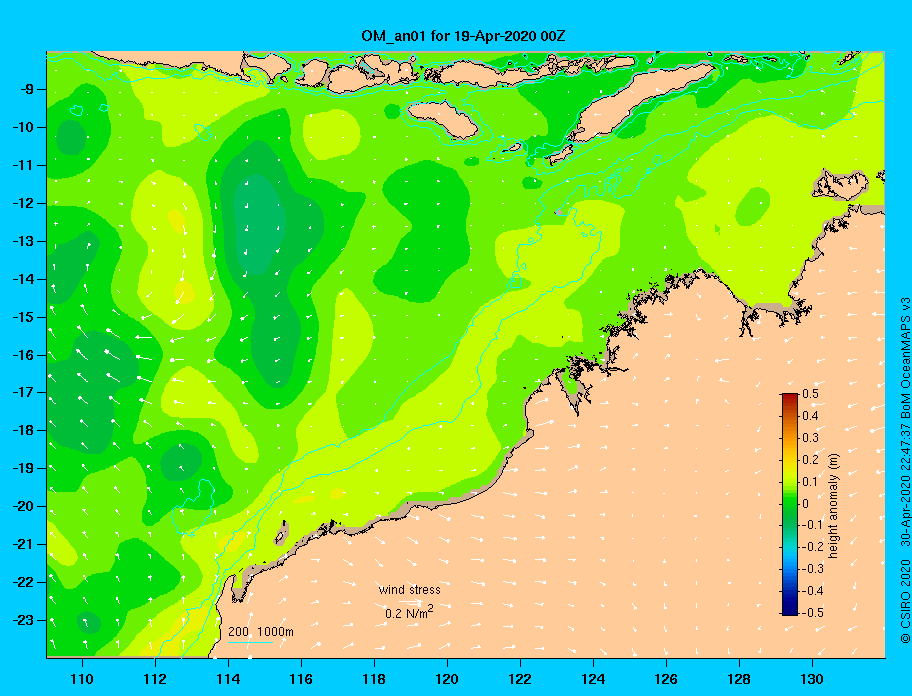The image size is (912, 696).
Task: Click latitude label '-23'
Action: tap(23, 620)
